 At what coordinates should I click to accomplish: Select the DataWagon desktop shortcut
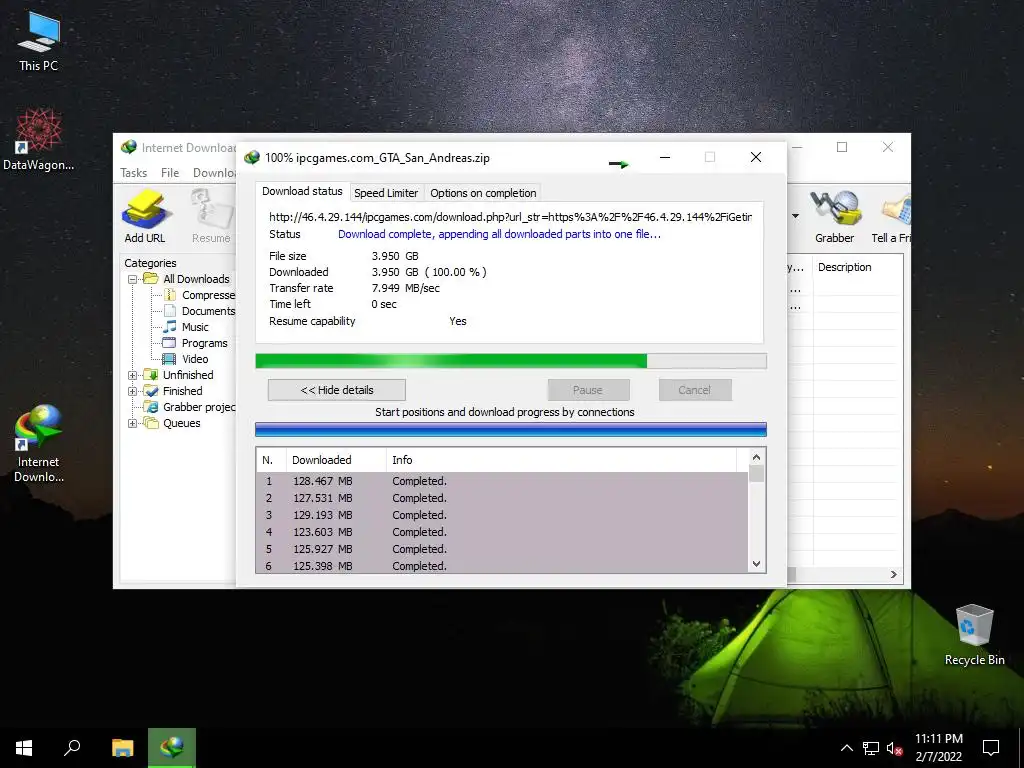39,140
